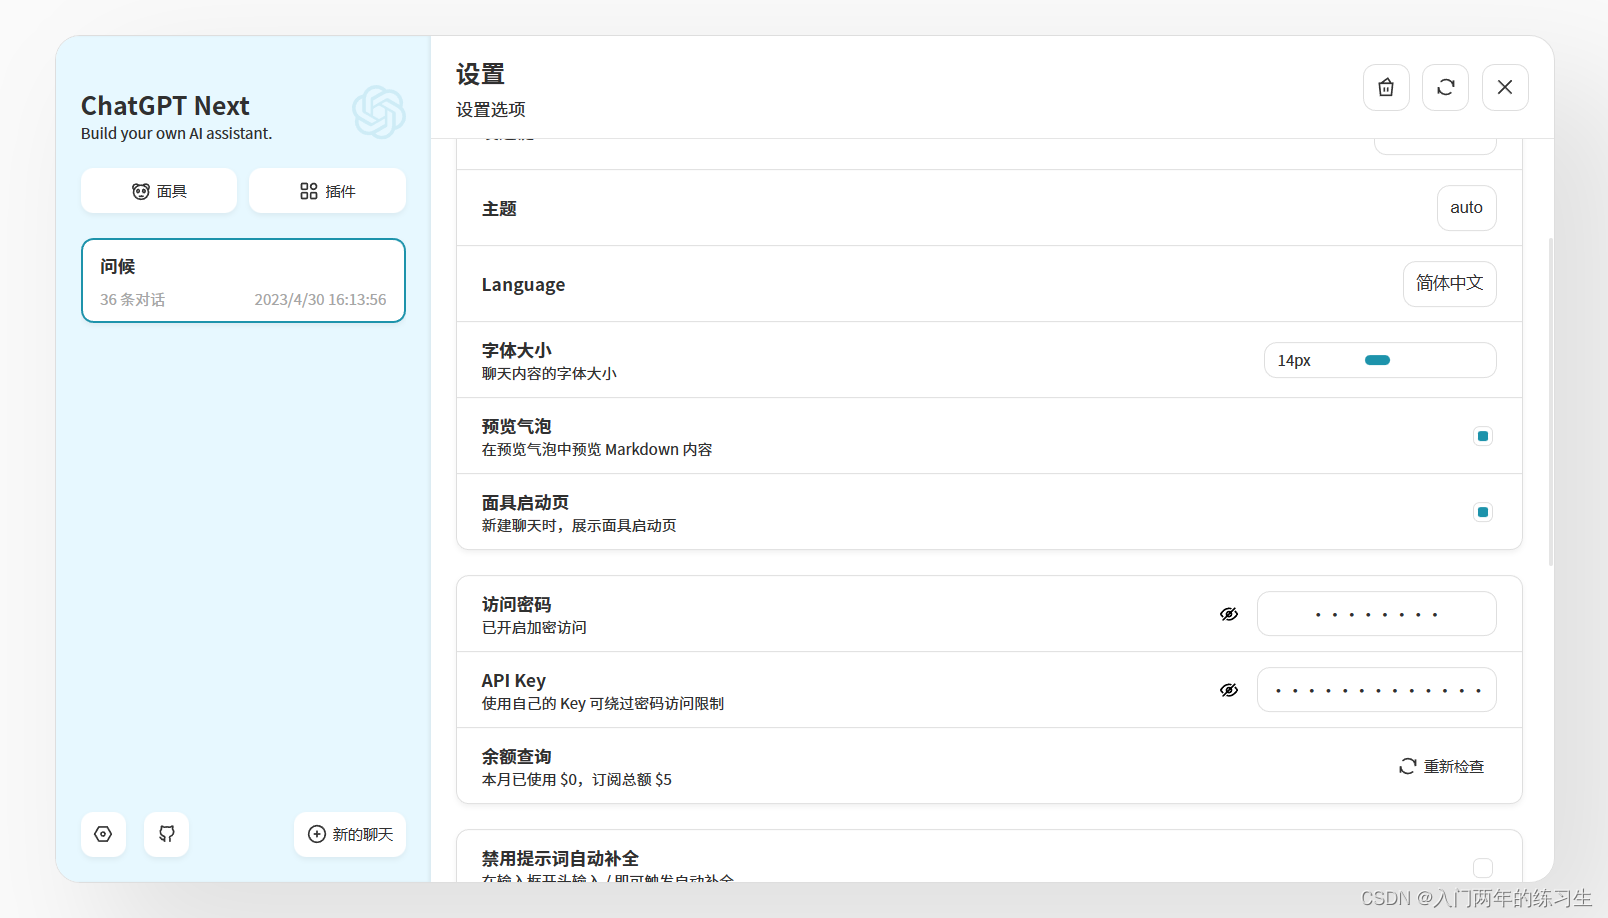Open the Language dropdown showing 简体中文
Image resolution: width=1608 pixels, height=918 pixels.
pyautogui.click(x=1449, y=284)
